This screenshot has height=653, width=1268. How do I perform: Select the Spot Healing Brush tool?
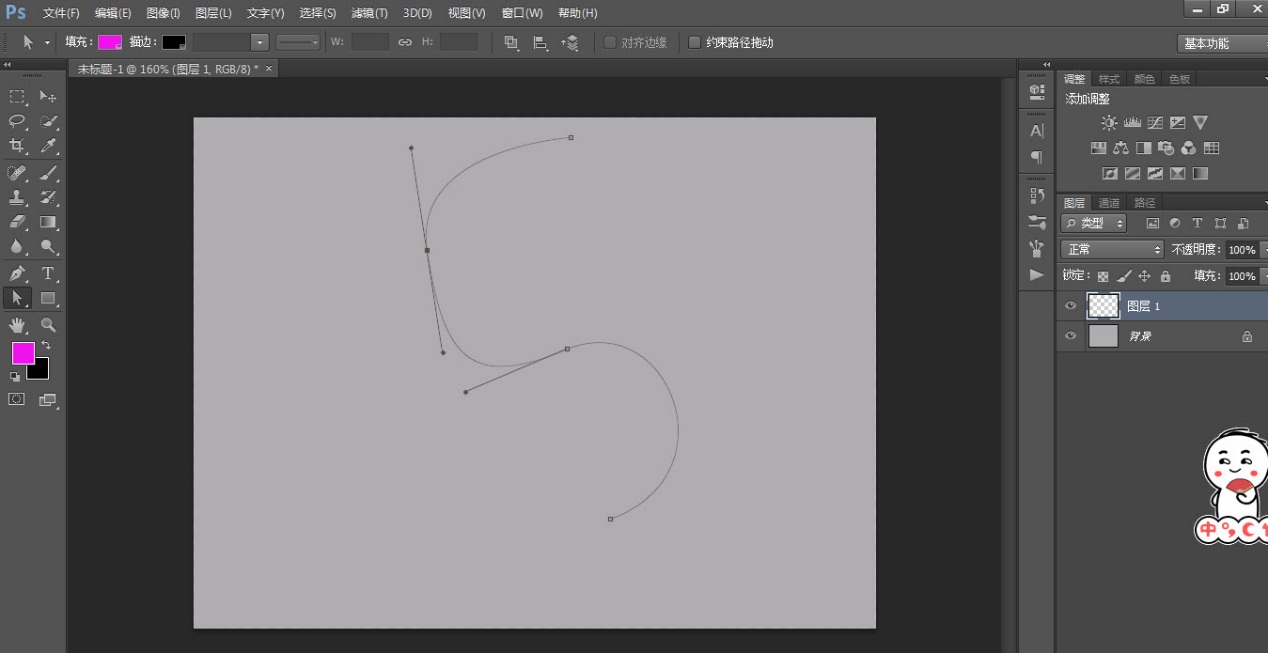17,173
